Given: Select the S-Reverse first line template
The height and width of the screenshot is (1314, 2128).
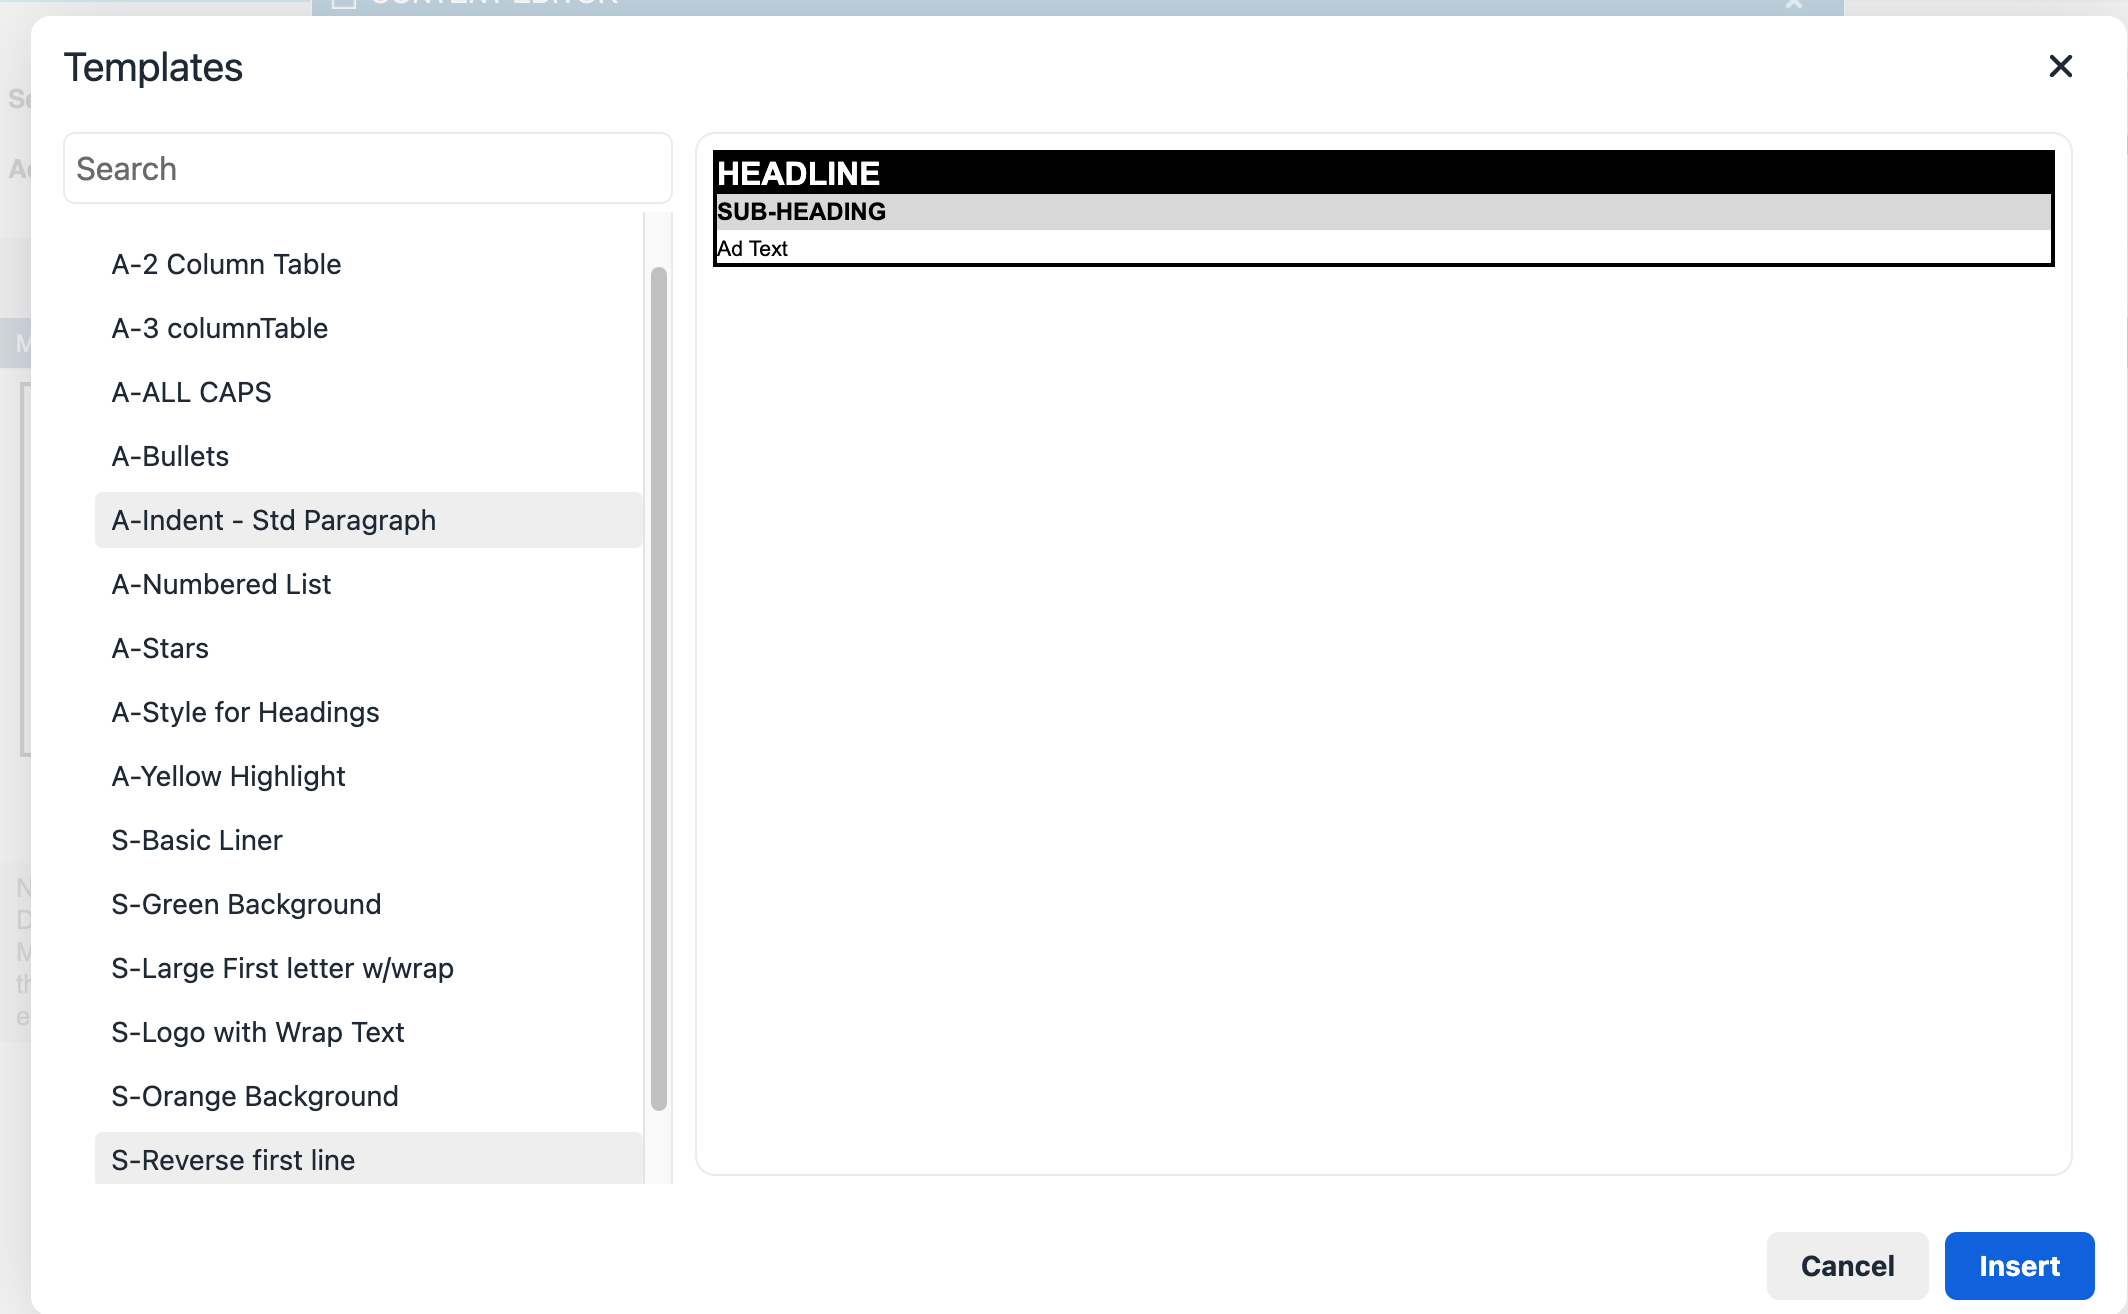Looking at the screenshot, I should tap(233, 1160).
